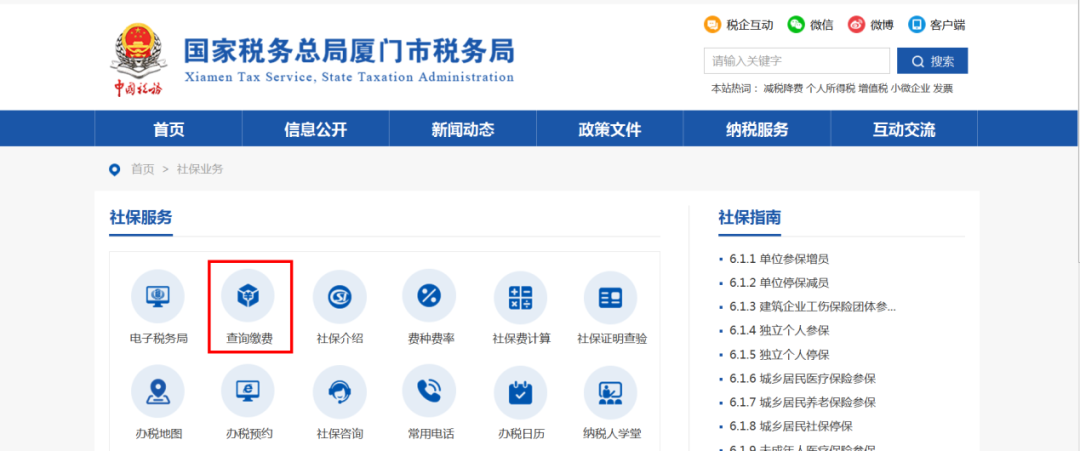Go to 信息公开 in navigation bar
The width and height of the screenshot is (1080, 451).
click(315, 129)
